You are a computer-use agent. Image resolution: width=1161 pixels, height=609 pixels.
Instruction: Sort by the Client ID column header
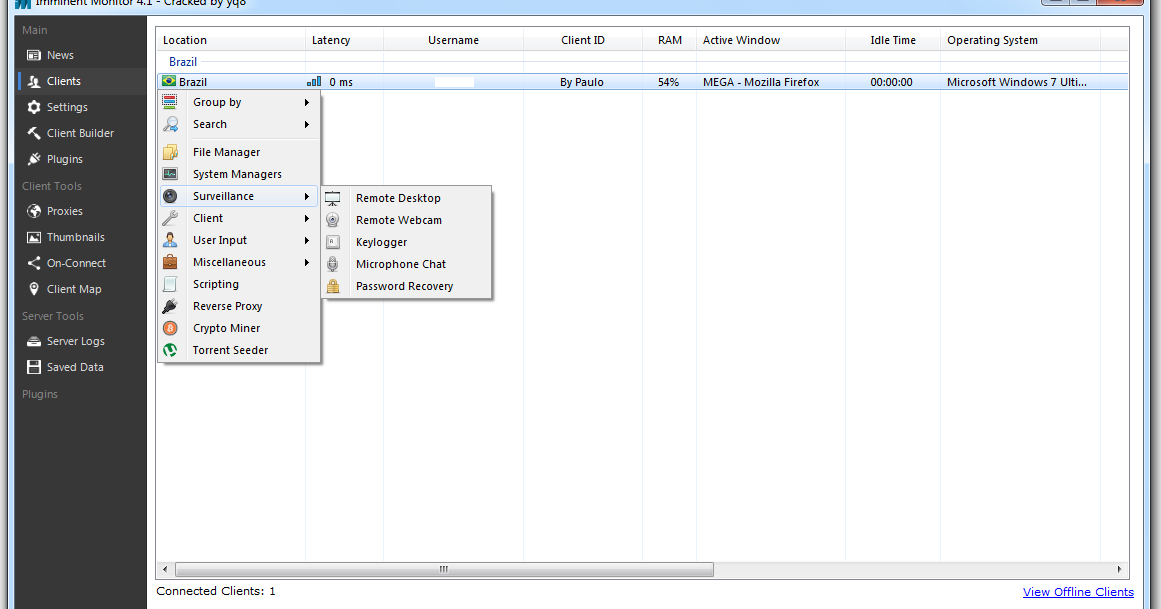point(583,40)
